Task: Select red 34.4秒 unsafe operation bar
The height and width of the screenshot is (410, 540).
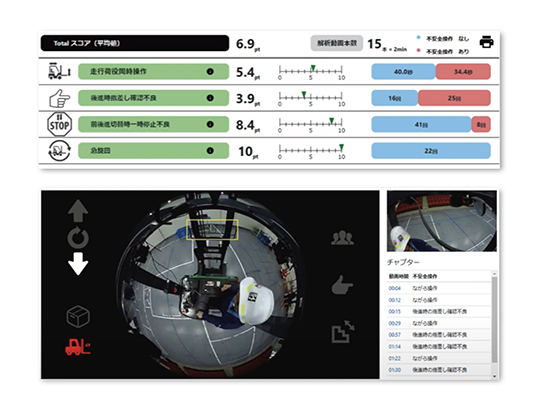Action: 463,72
